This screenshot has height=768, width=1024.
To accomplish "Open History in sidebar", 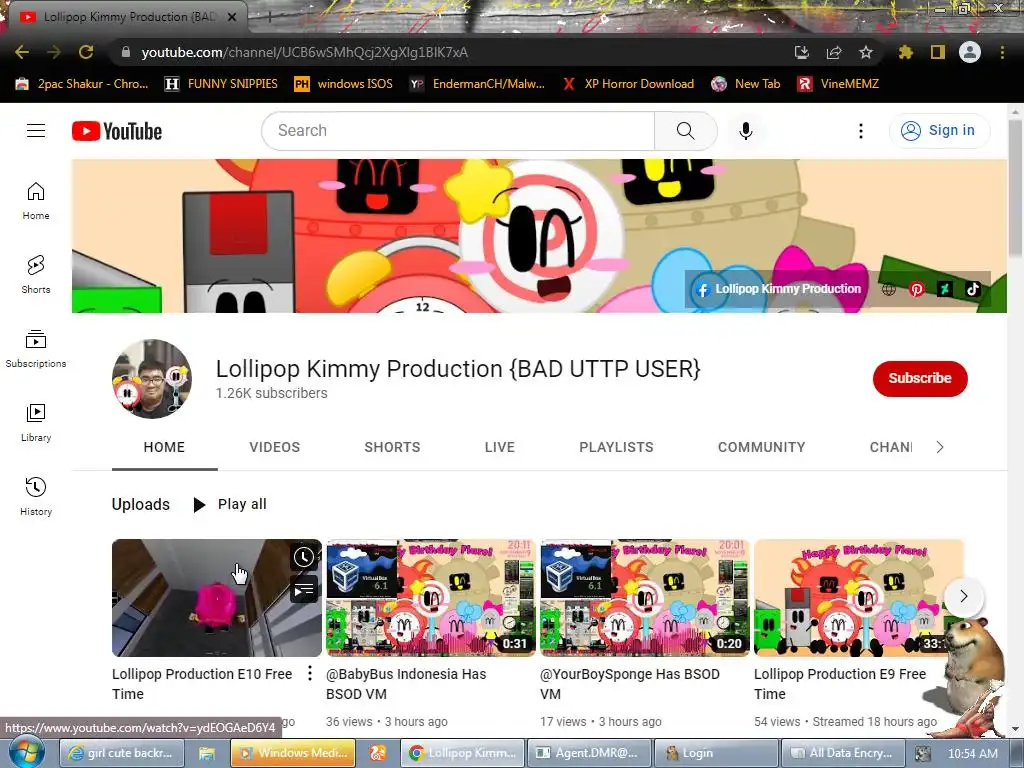I will coord(36,497).
